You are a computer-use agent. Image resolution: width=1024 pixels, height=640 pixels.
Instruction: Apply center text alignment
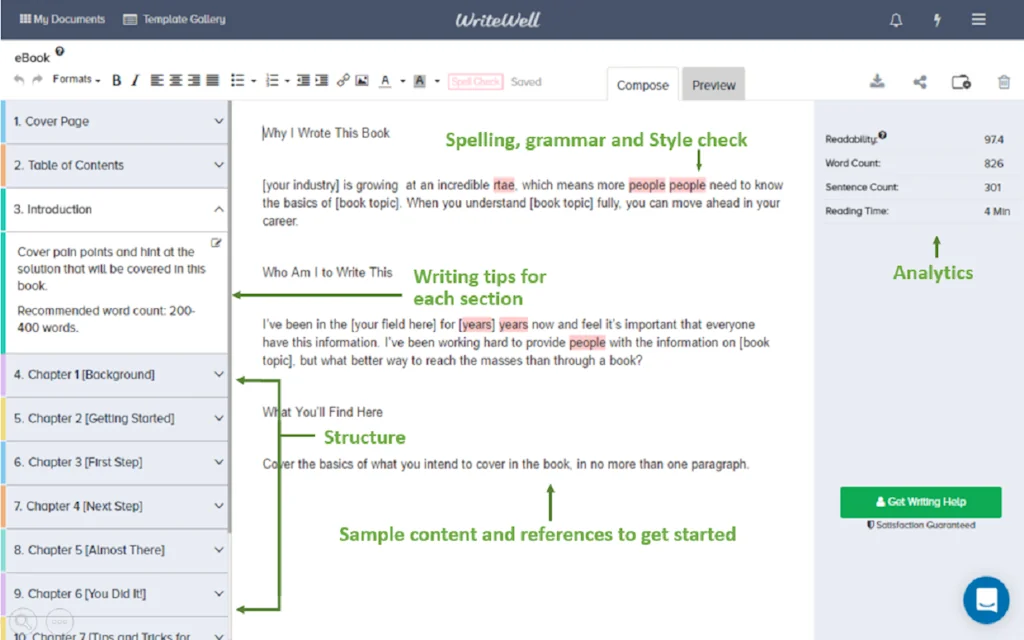tap(174, 80)
